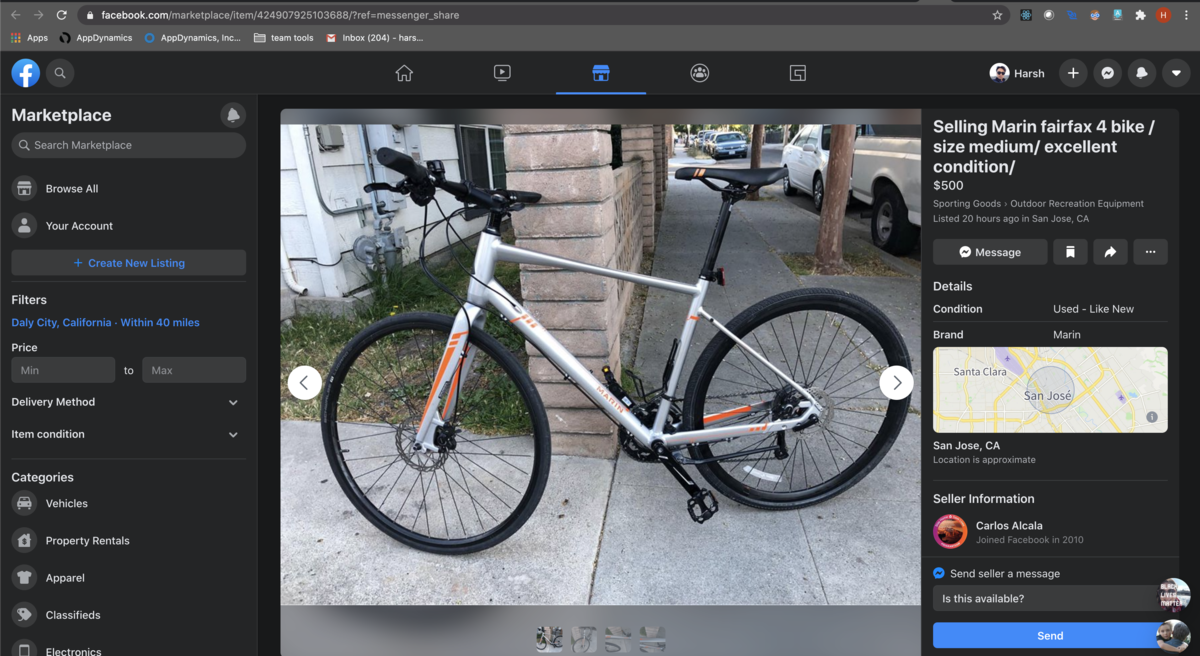1200x656 pixels.
Task: Open the listing more options menu
Action: (x=1150, y=252)
